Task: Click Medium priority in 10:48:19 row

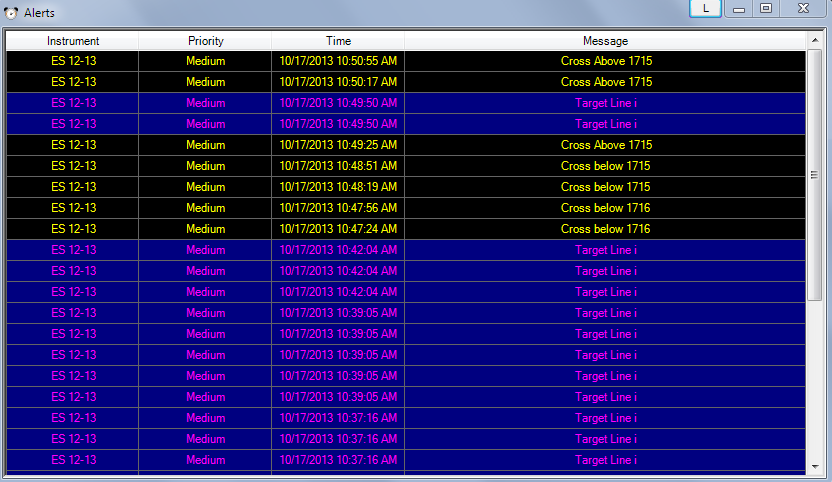Action: point(205,187)
